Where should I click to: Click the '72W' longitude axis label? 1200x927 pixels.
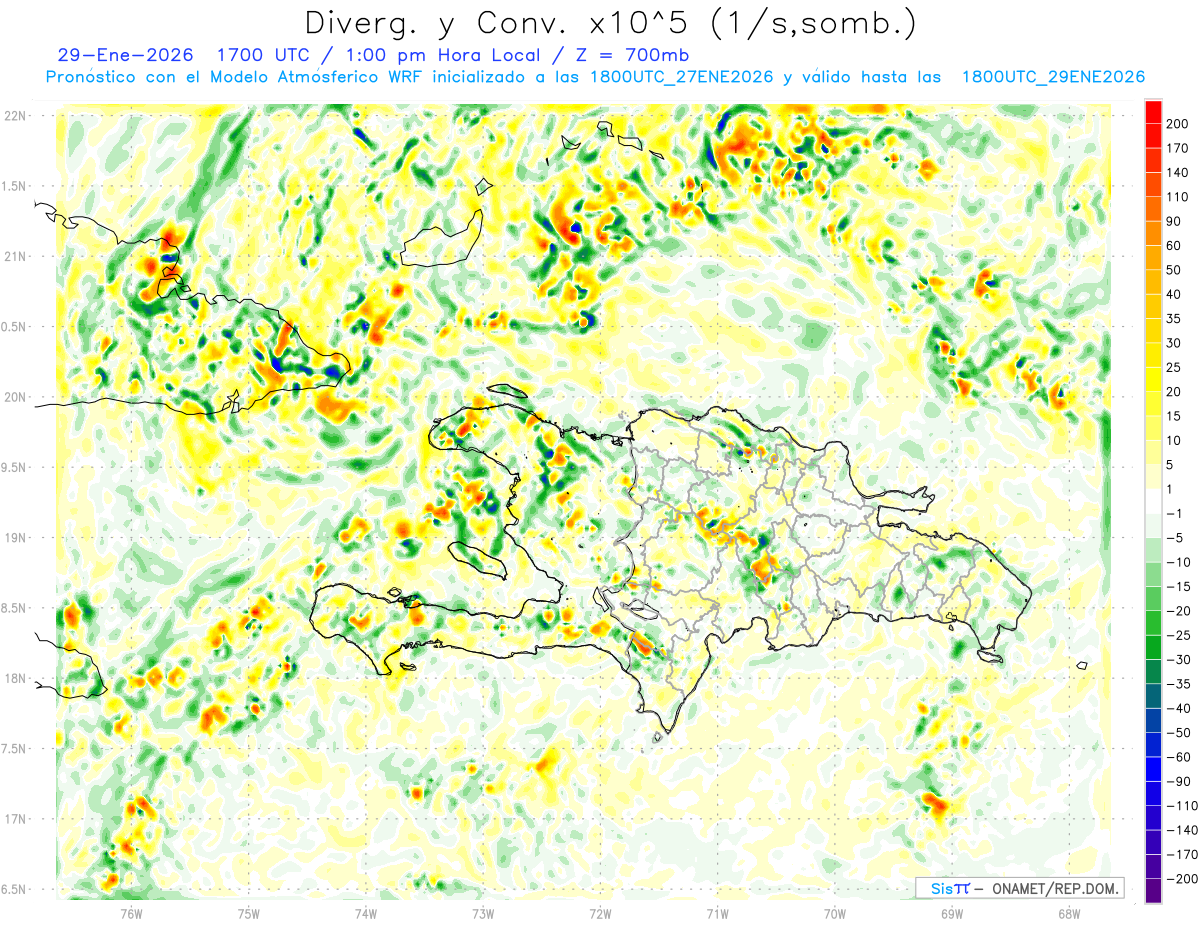coord(600,912)
